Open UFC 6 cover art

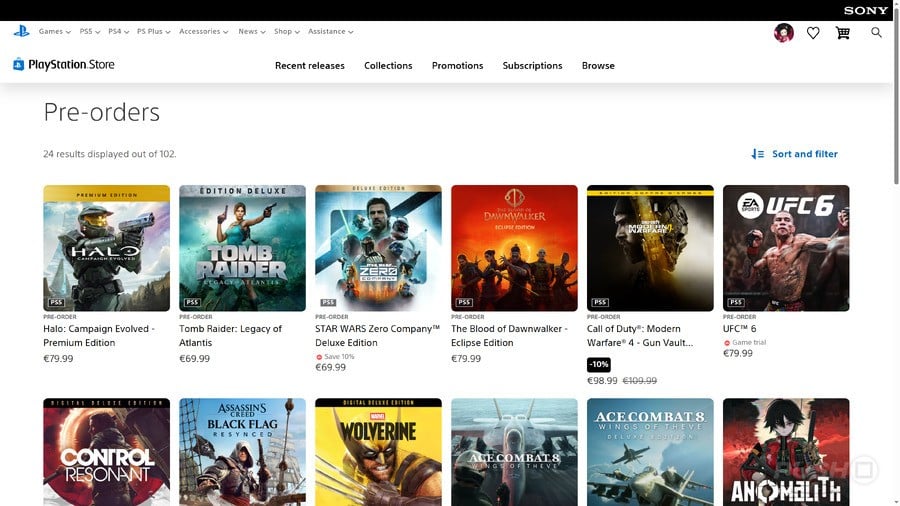pyautogui.click(x=786, y=248)
